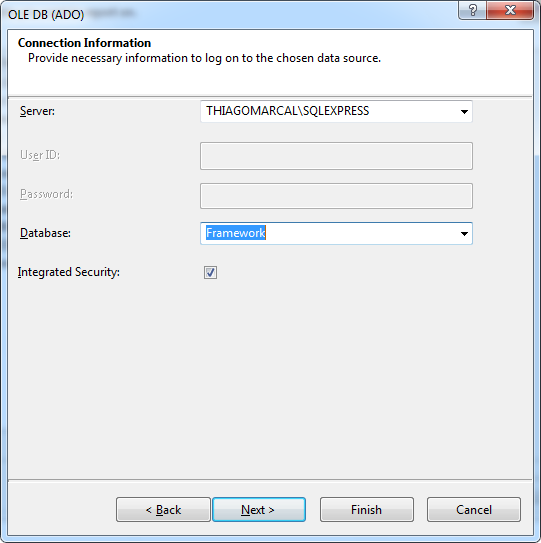Click the help question mark icon
Screen dimensions: 541x543
[x=473, y=10]
